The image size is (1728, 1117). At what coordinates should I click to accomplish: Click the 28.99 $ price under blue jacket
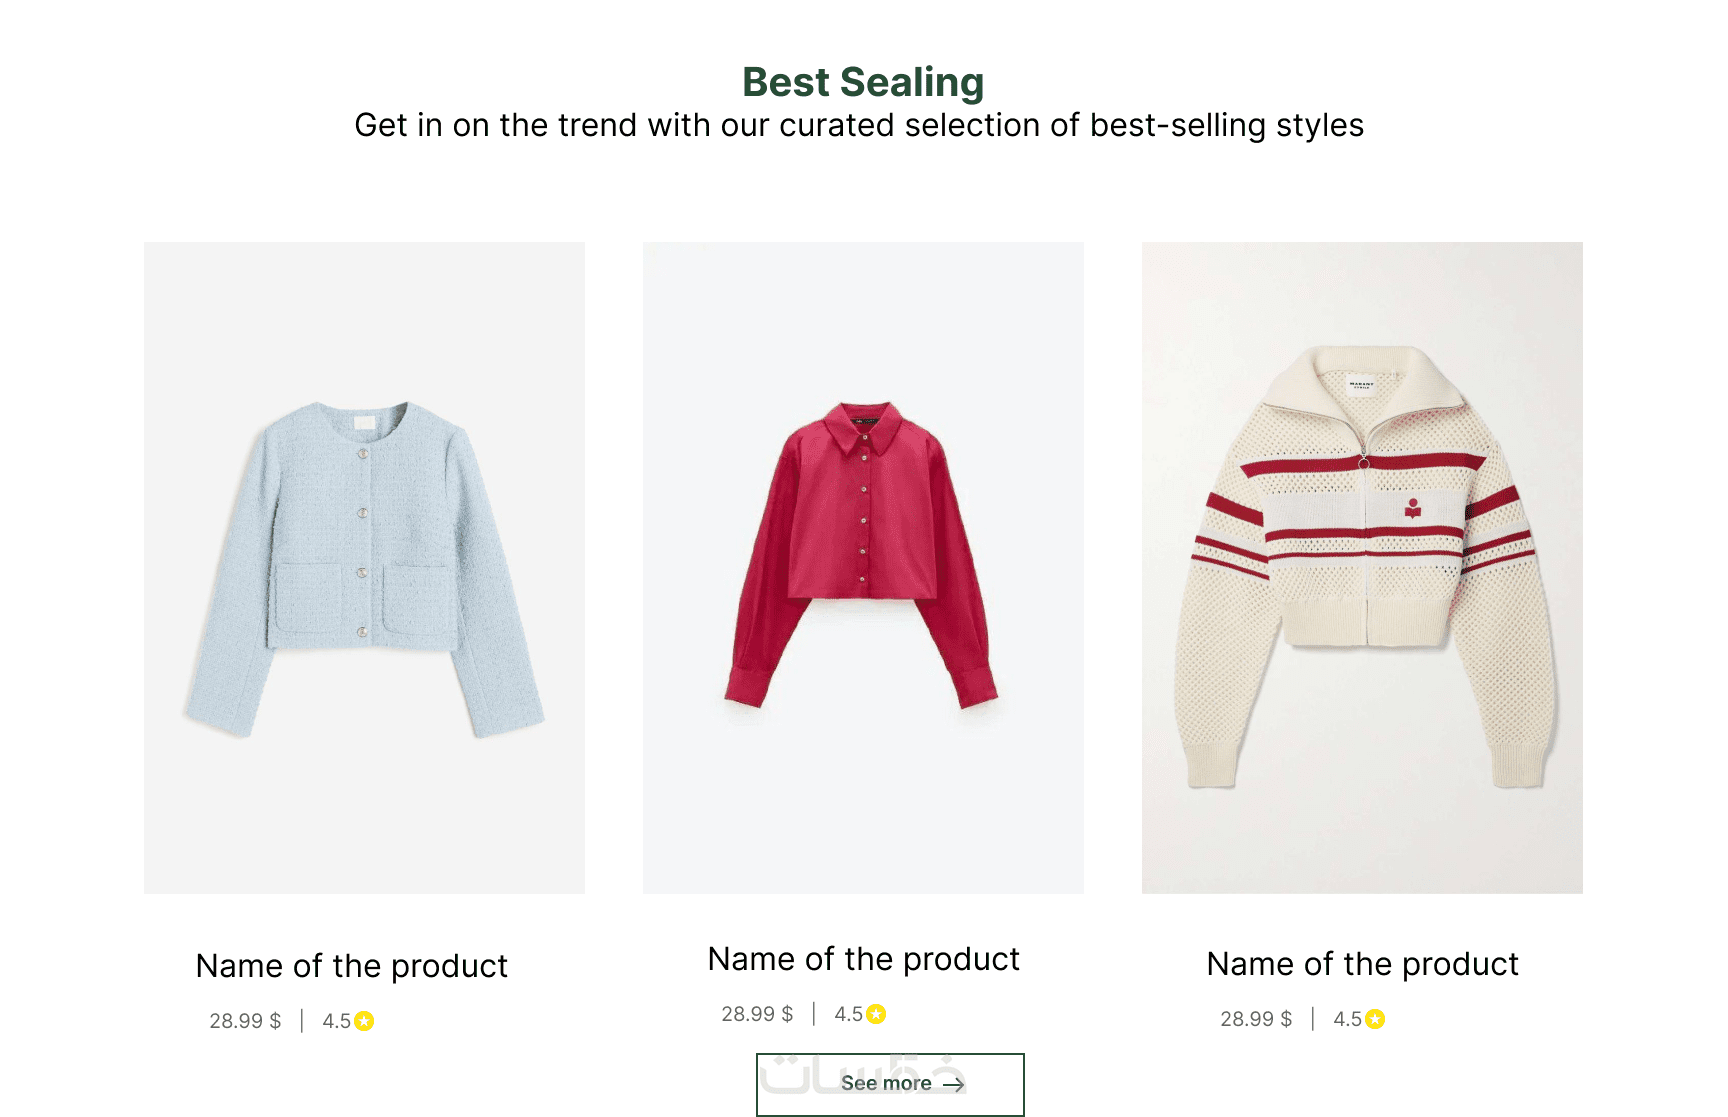245,1021
